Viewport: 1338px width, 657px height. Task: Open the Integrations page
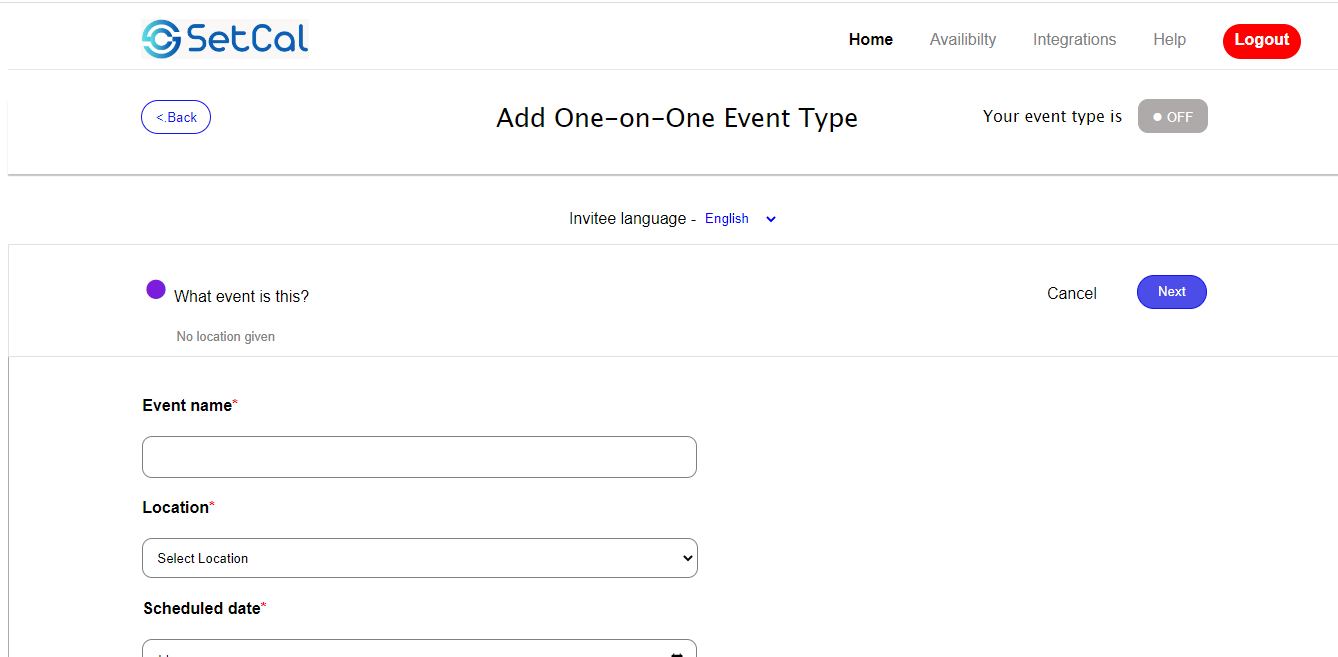pos(1074,39)
